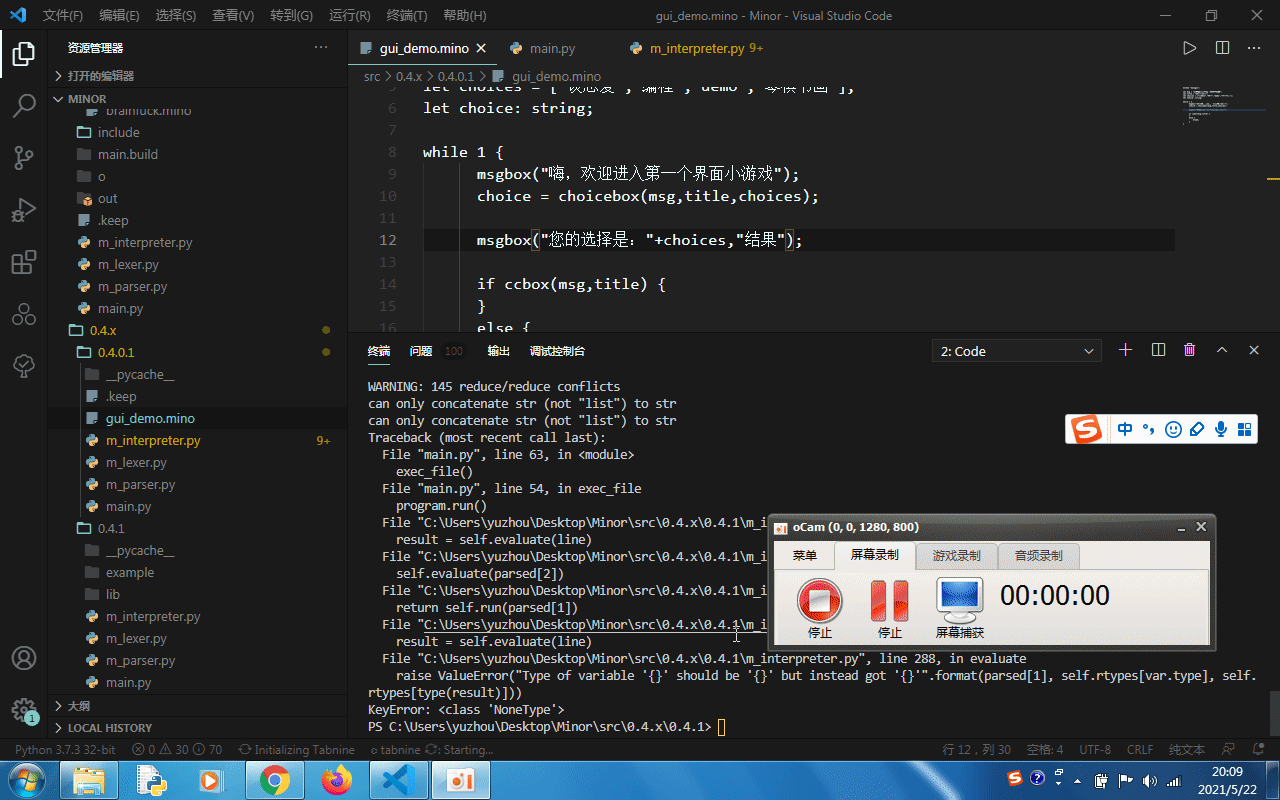The image size is (1280, 800).
Task: Switch to the m_interpreter.py editor tab
Action: (x=696, y=48)
